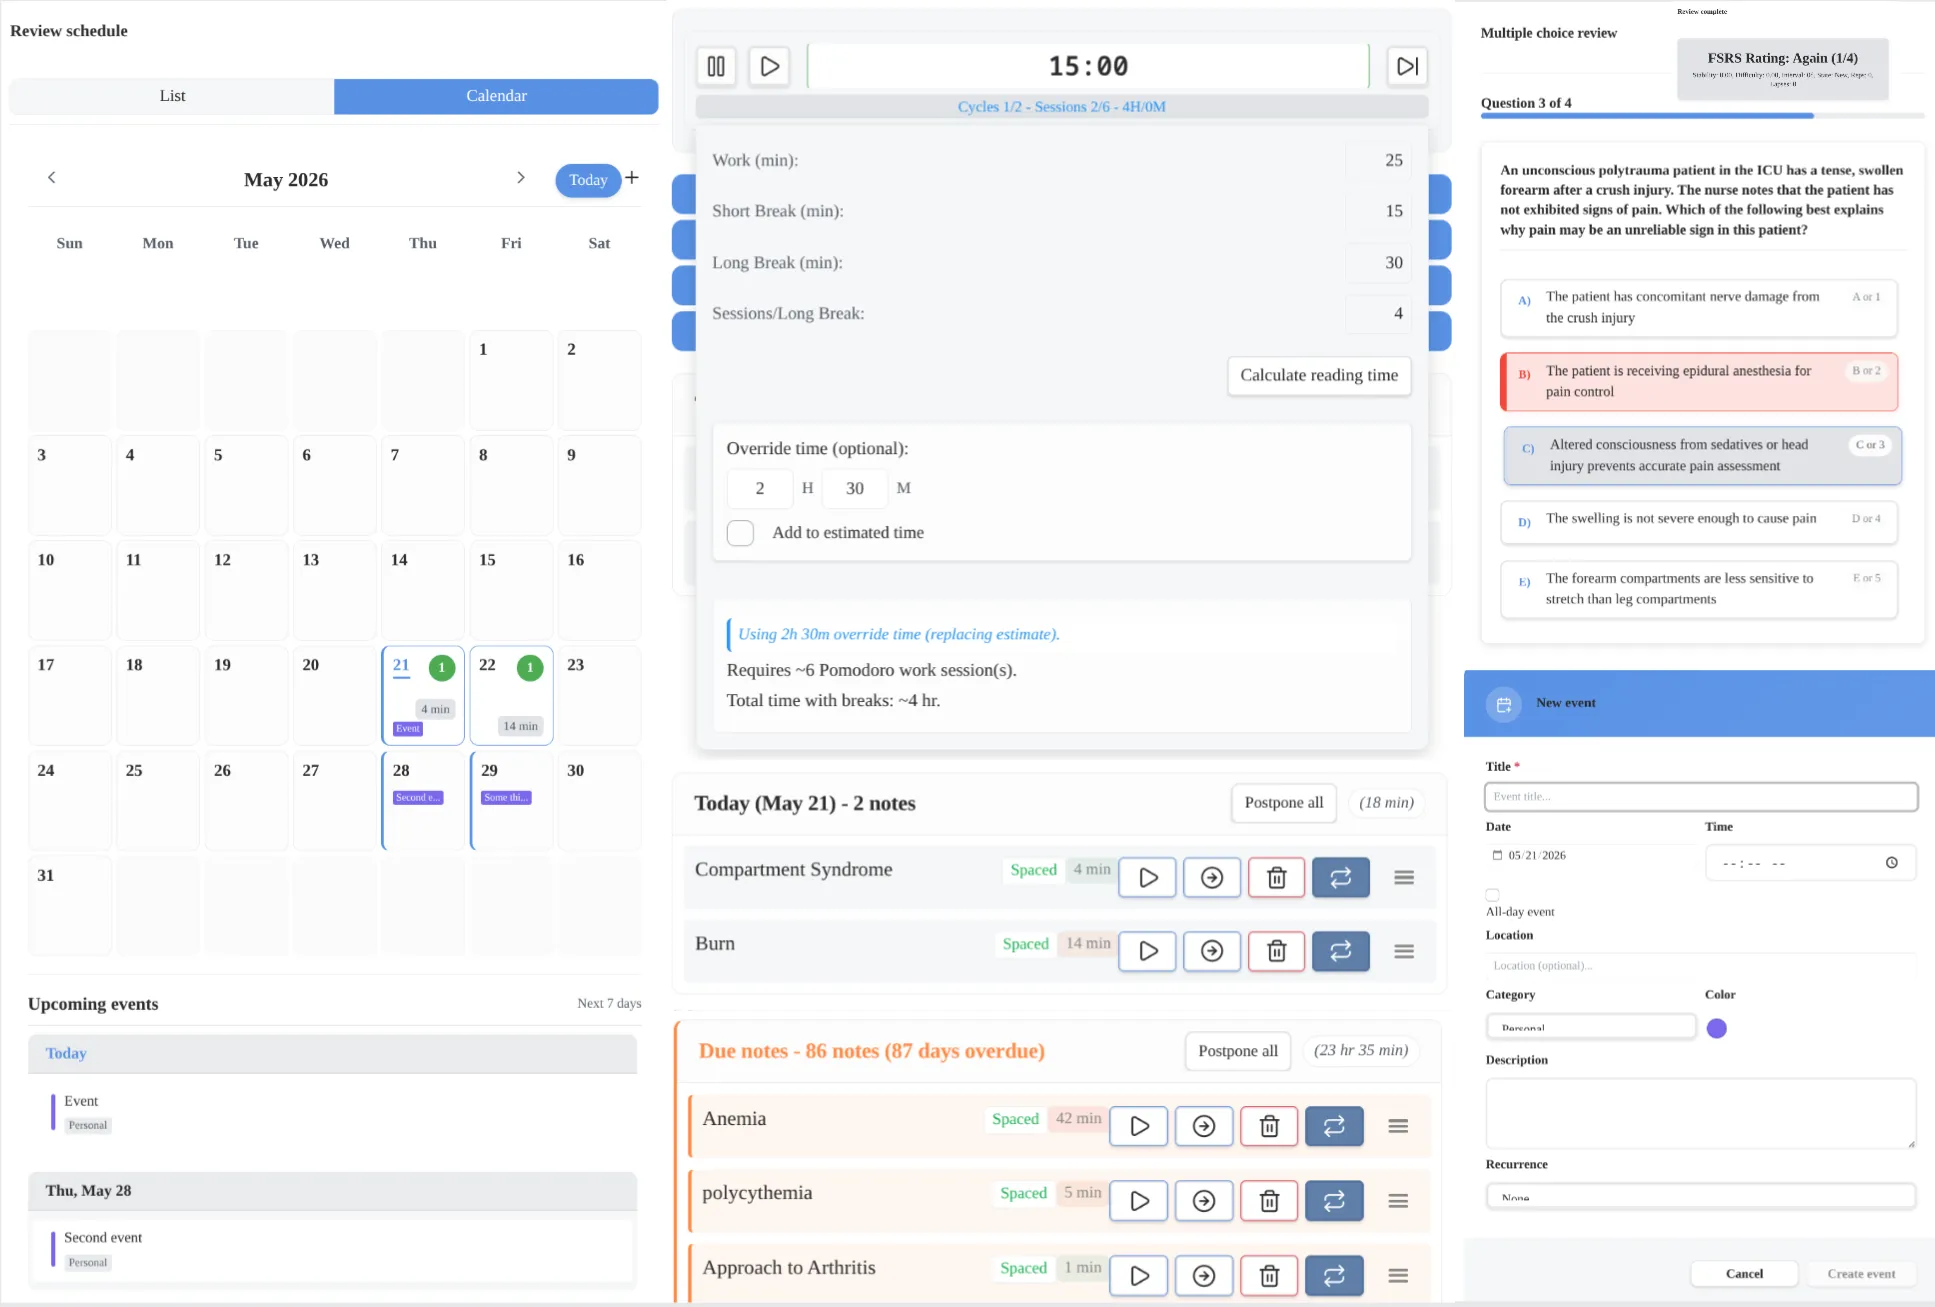Skip to next Pomodoro session
The width and height of the screenshot is (1935, 1307).
pyautogui.click(x=1407, y=66)
